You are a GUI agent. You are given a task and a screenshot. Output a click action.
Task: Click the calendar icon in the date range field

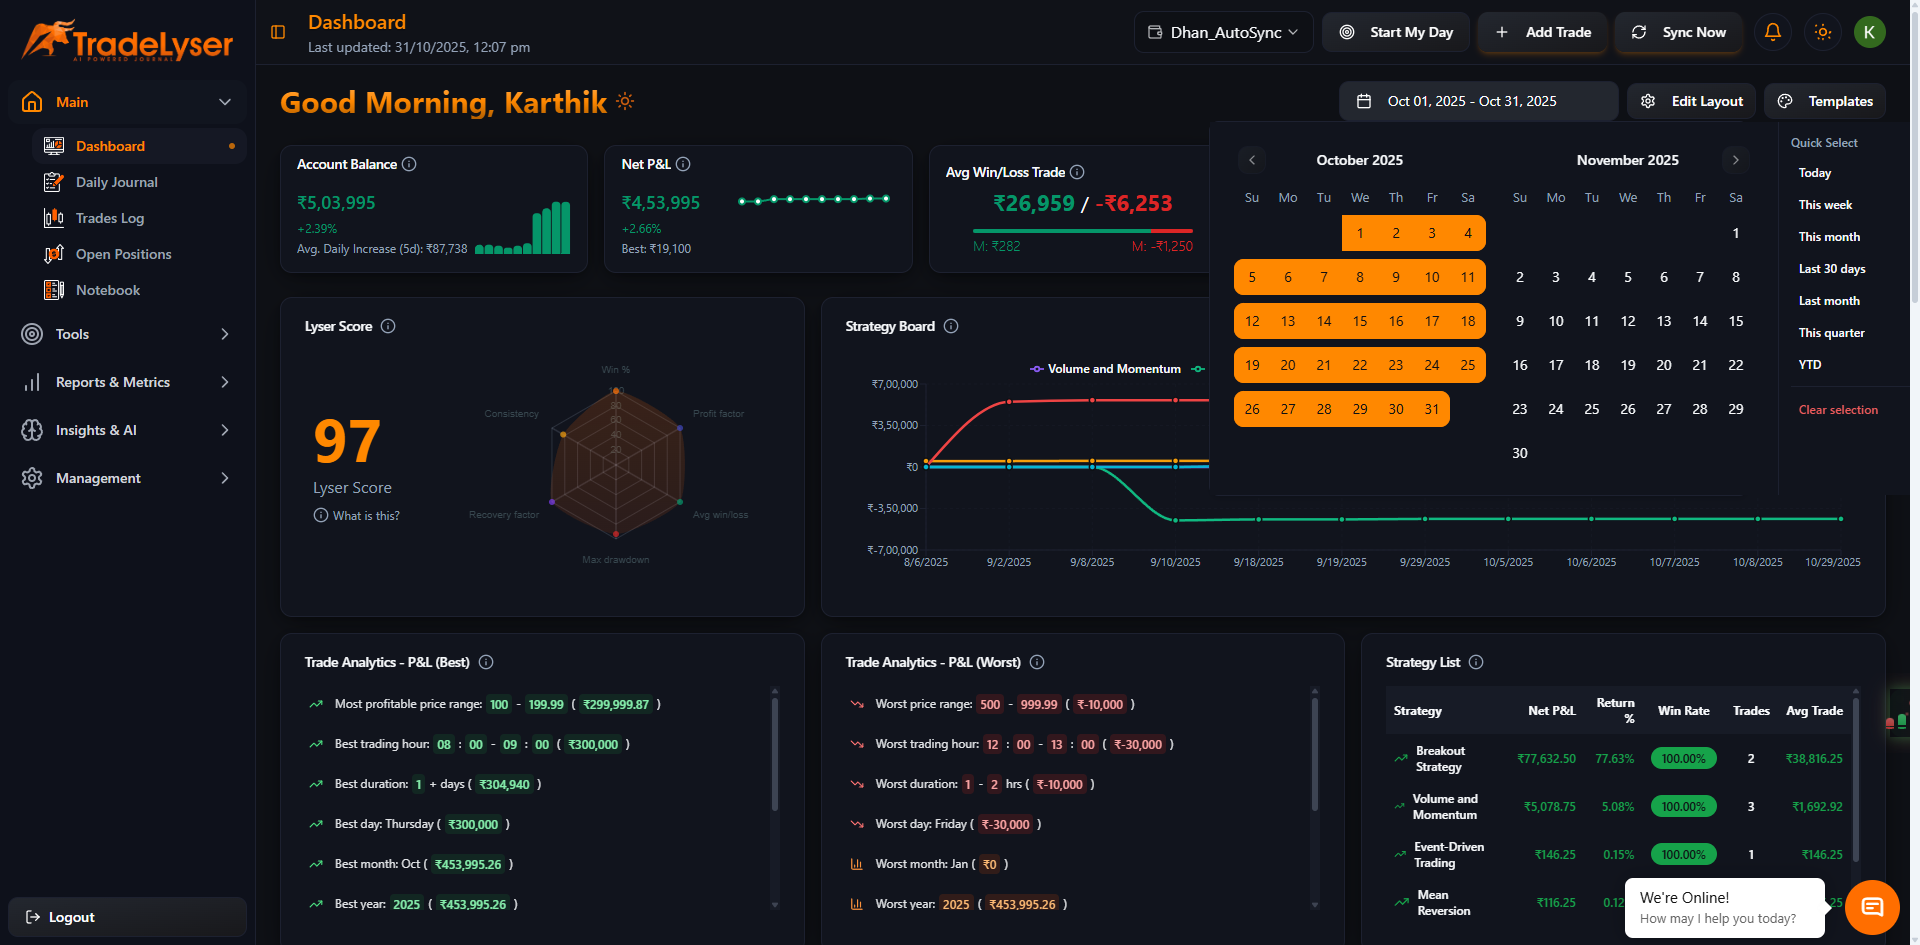pos(1364,101)
